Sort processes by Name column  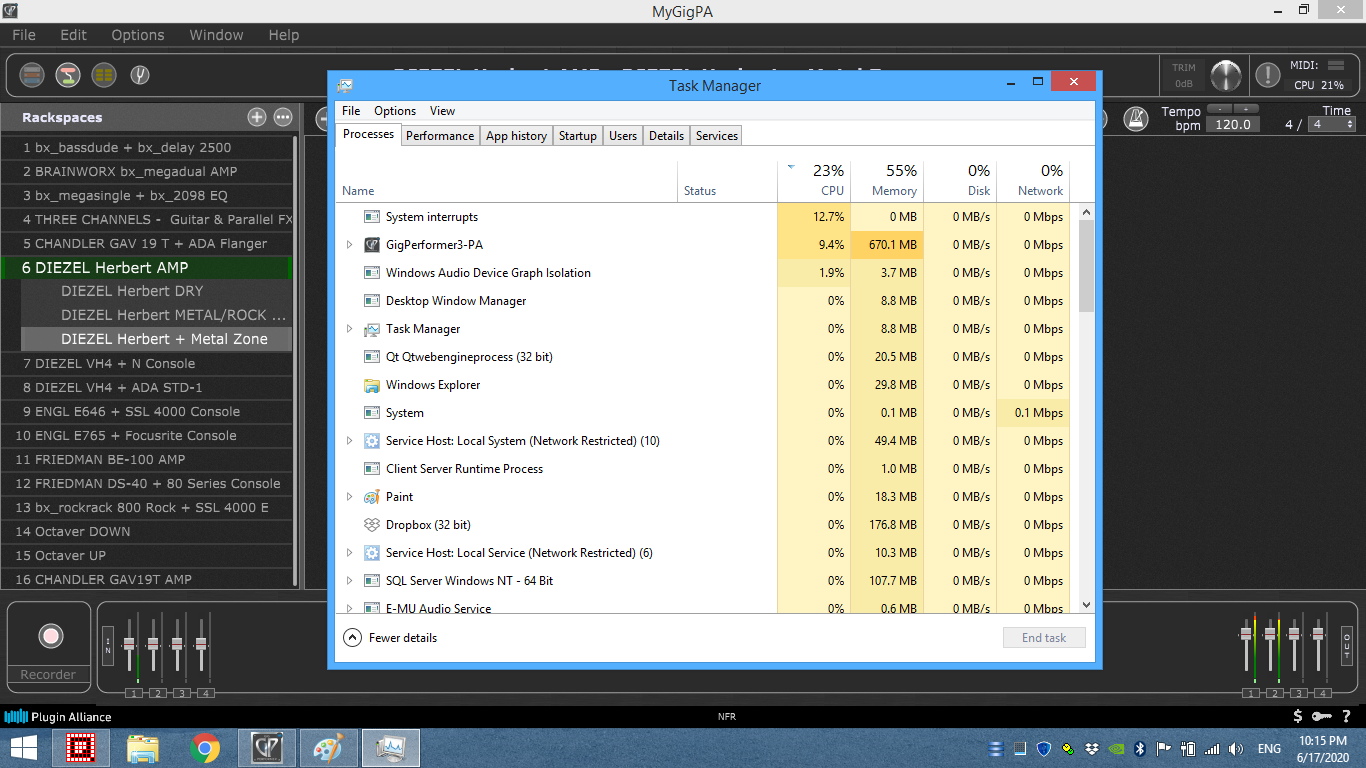point(507,181)
